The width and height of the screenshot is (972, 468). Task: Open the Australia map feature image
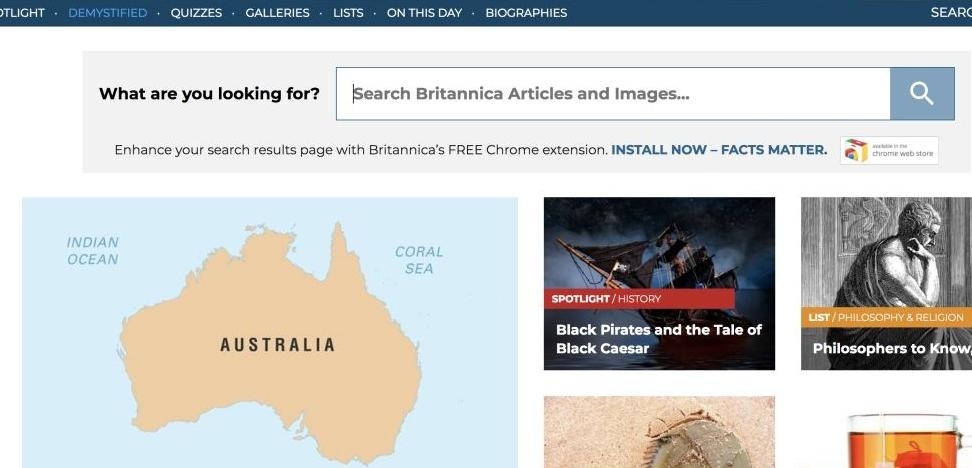(x=270, y=332)
